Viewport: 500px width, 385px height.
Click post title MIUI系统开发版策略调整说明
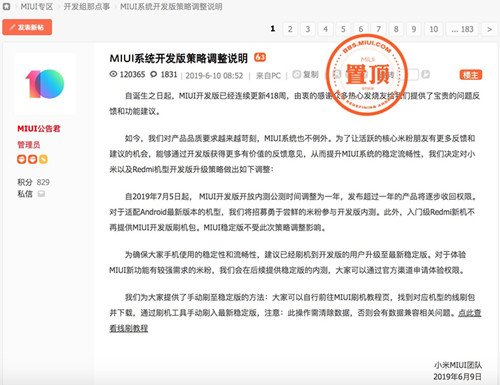pos(179,58)
